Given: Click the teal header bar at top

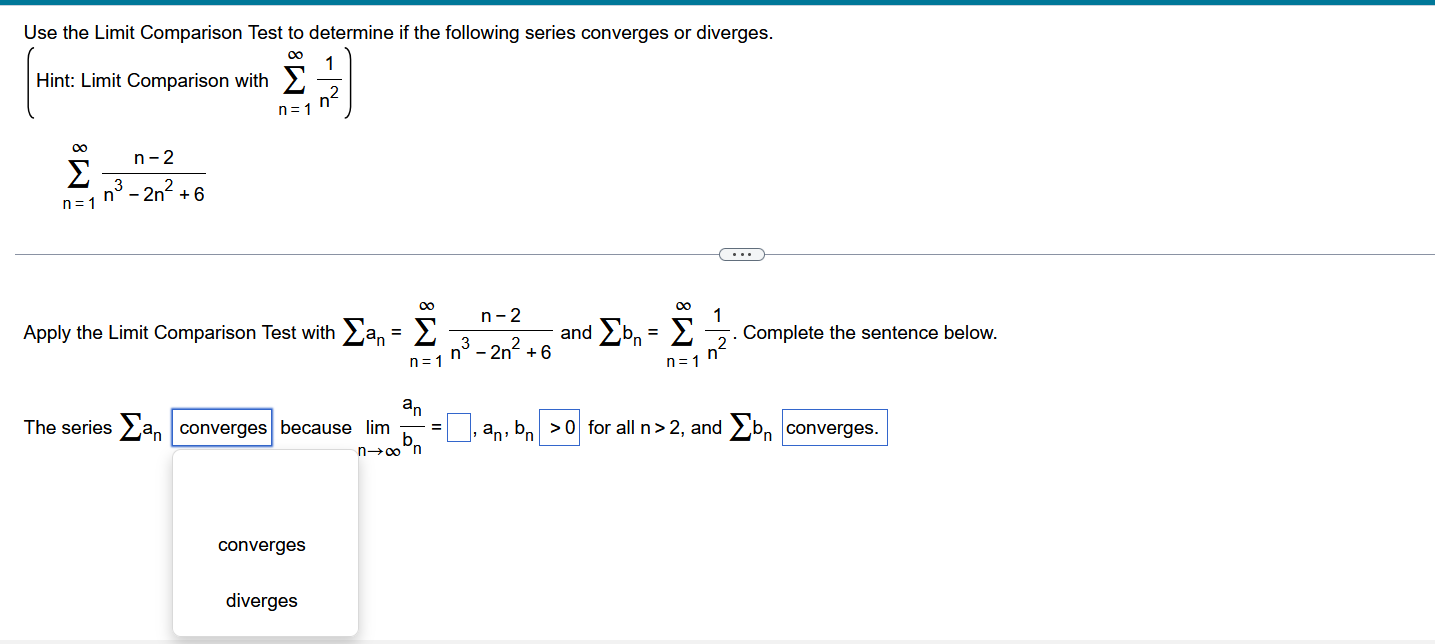Looking at the screenshot, I should point(717,4).
